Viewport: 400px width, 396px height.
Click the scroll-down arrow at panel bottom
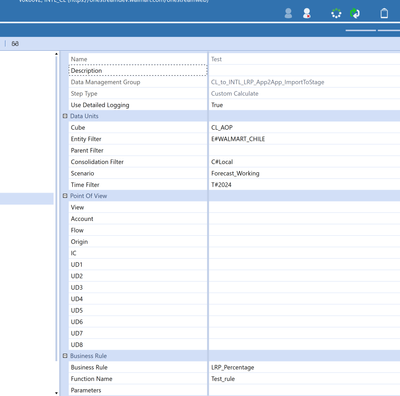[56, 393]
